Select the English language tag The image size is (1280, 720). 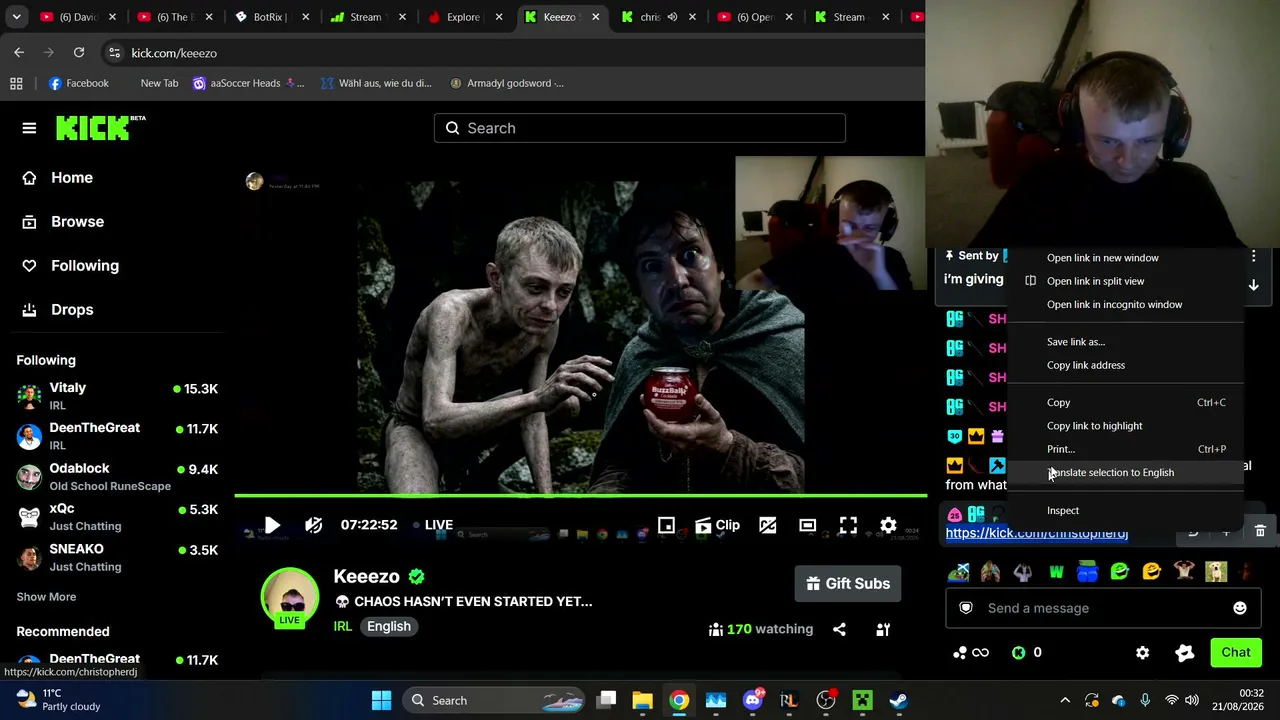389,626
